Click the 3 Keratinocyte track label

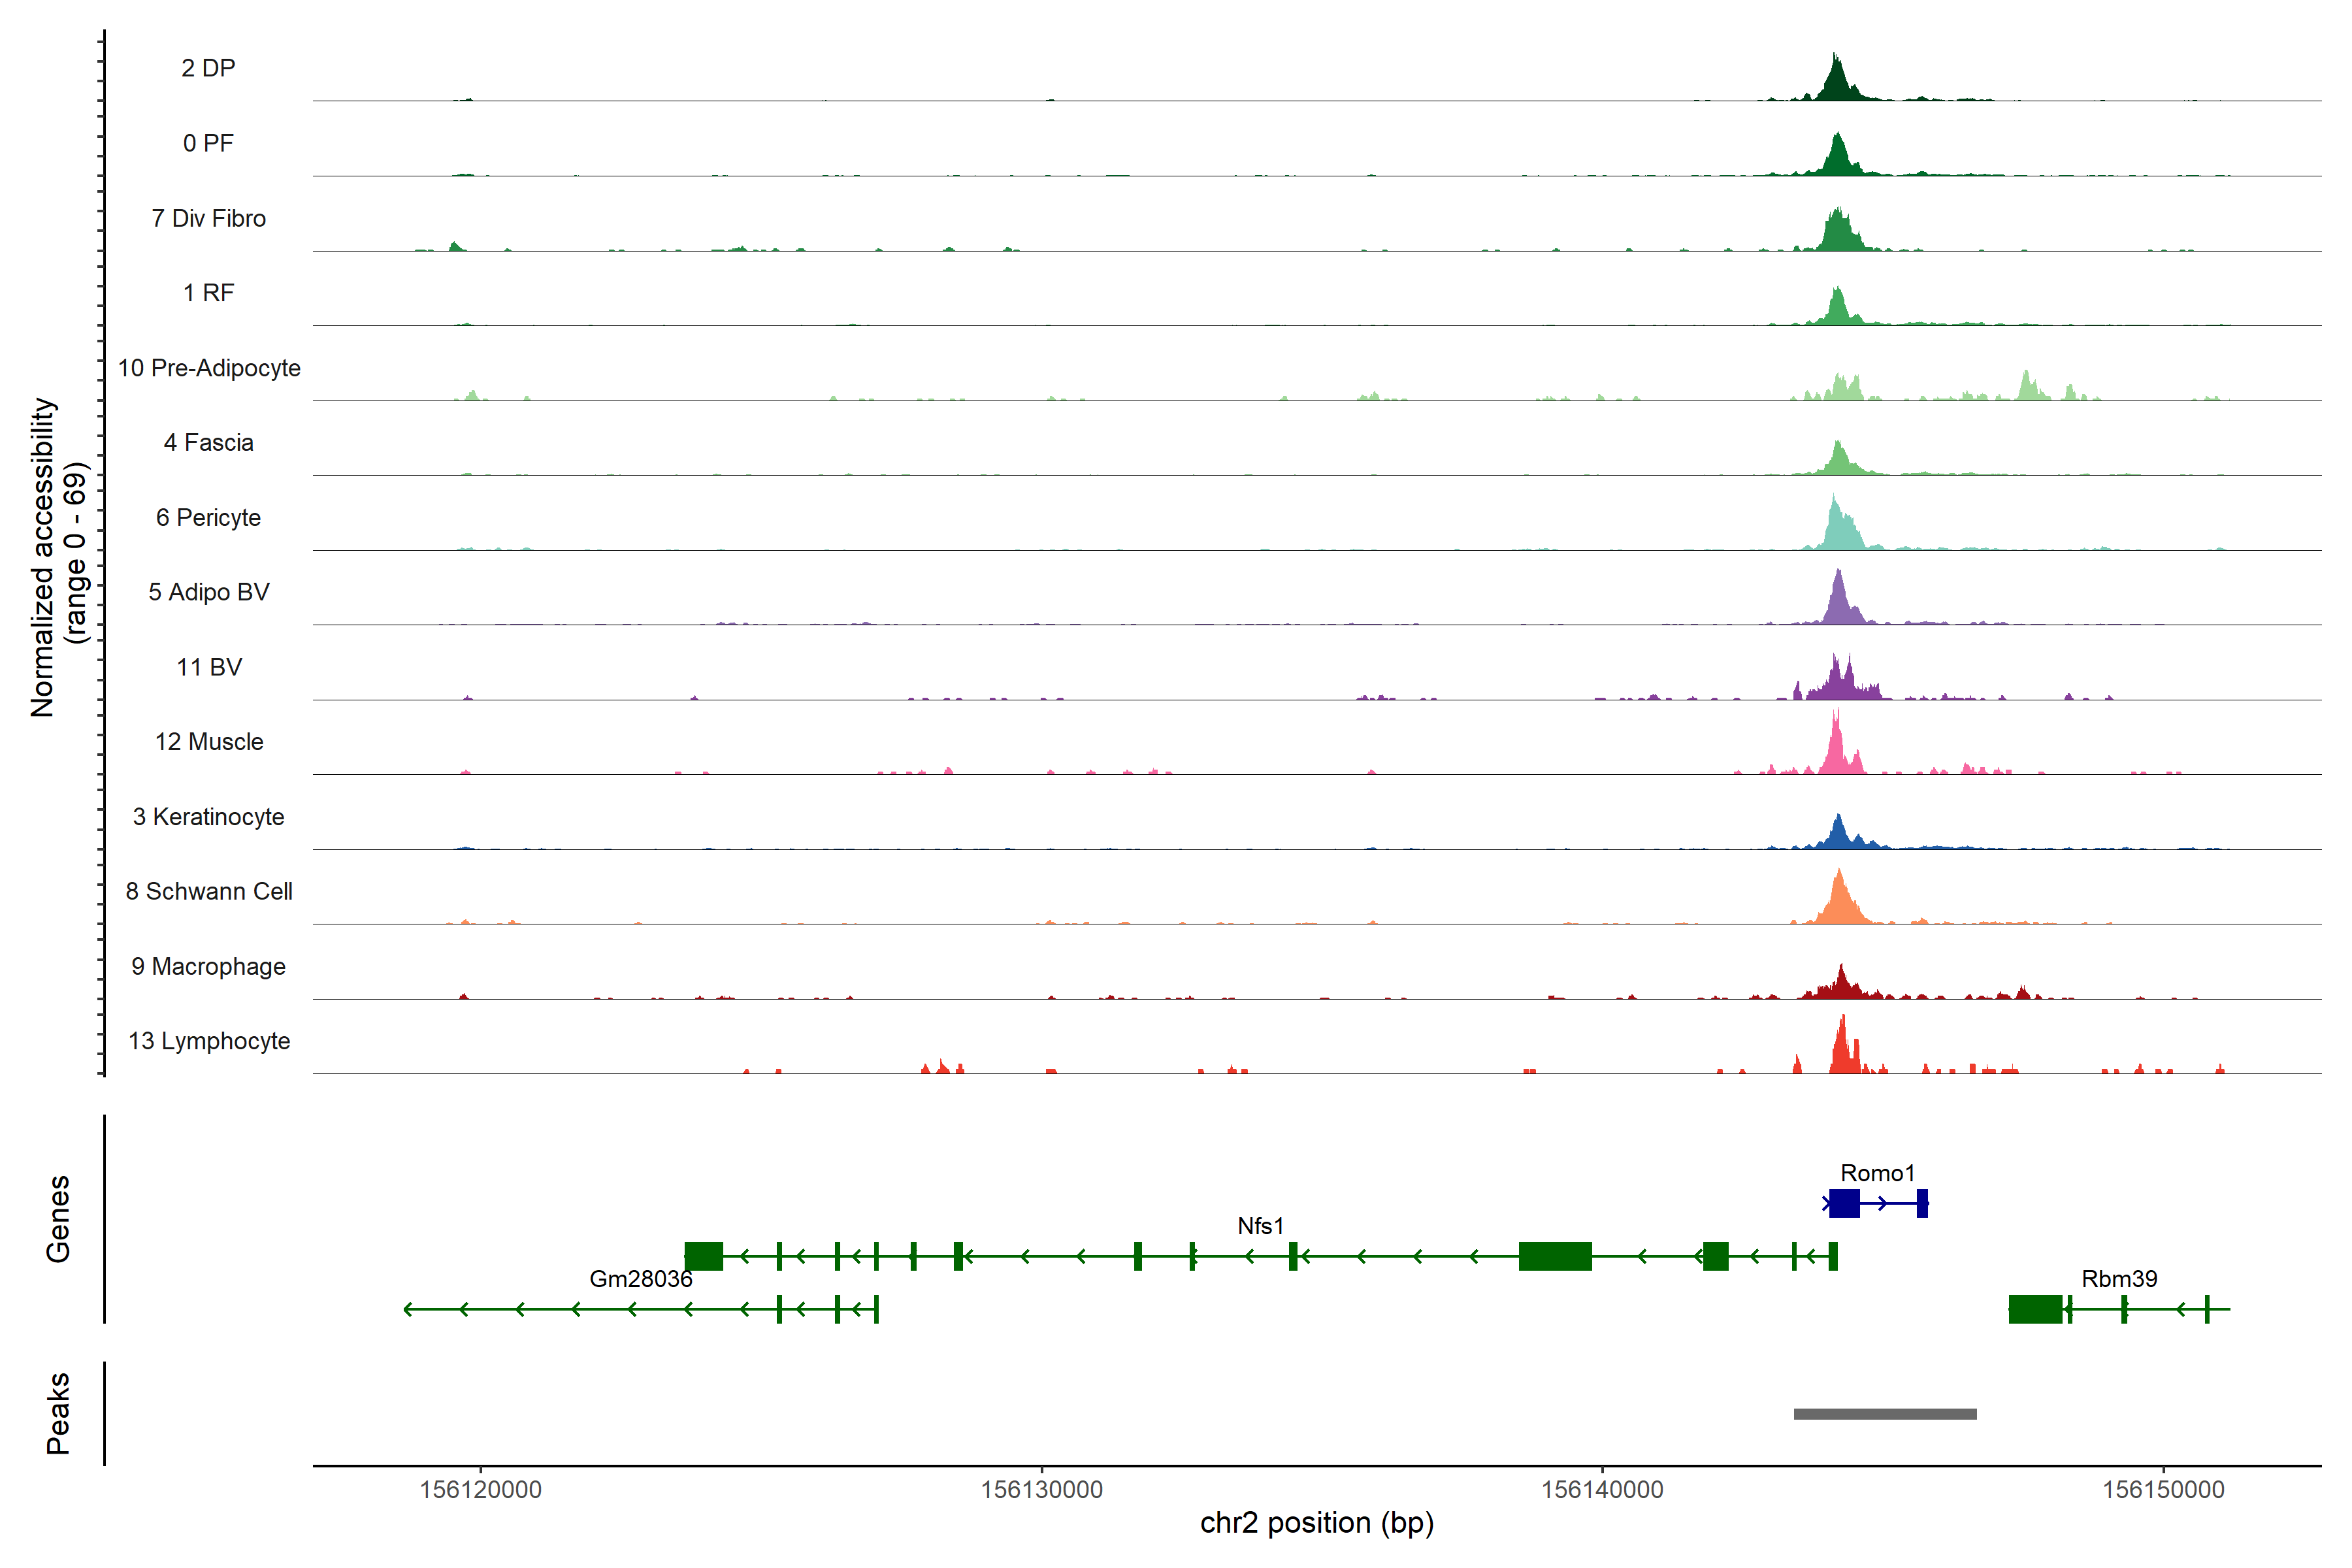[x=208, y=817]
